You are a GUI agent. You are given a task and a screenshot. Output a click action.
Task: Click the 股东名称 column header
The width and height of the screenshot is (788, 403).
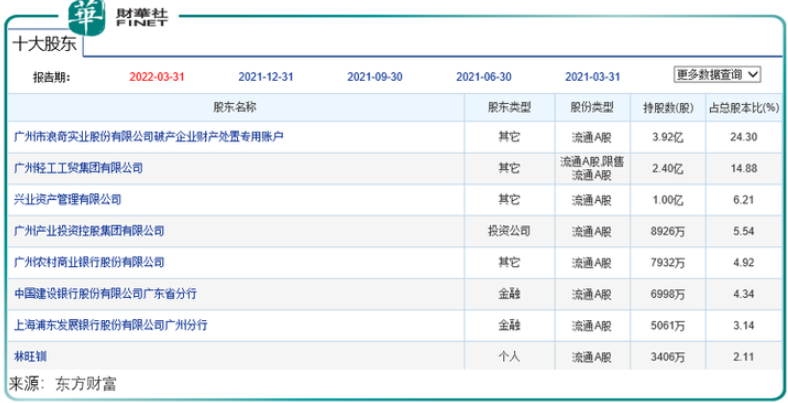coord(235,107)
